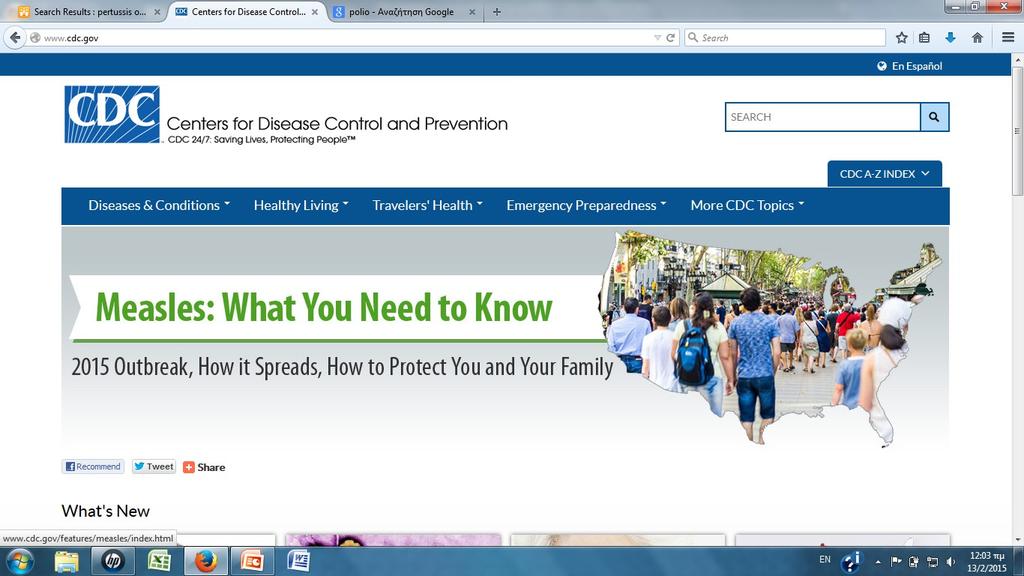Click the power icon in the system tray
The width and height of the screenshot is (1024, 576).
(x=914, y=562)
